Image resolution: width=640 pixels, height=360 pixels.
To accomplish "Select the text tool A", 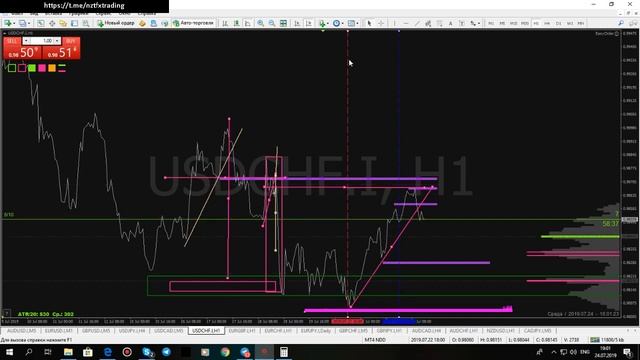I will [451, 23].
